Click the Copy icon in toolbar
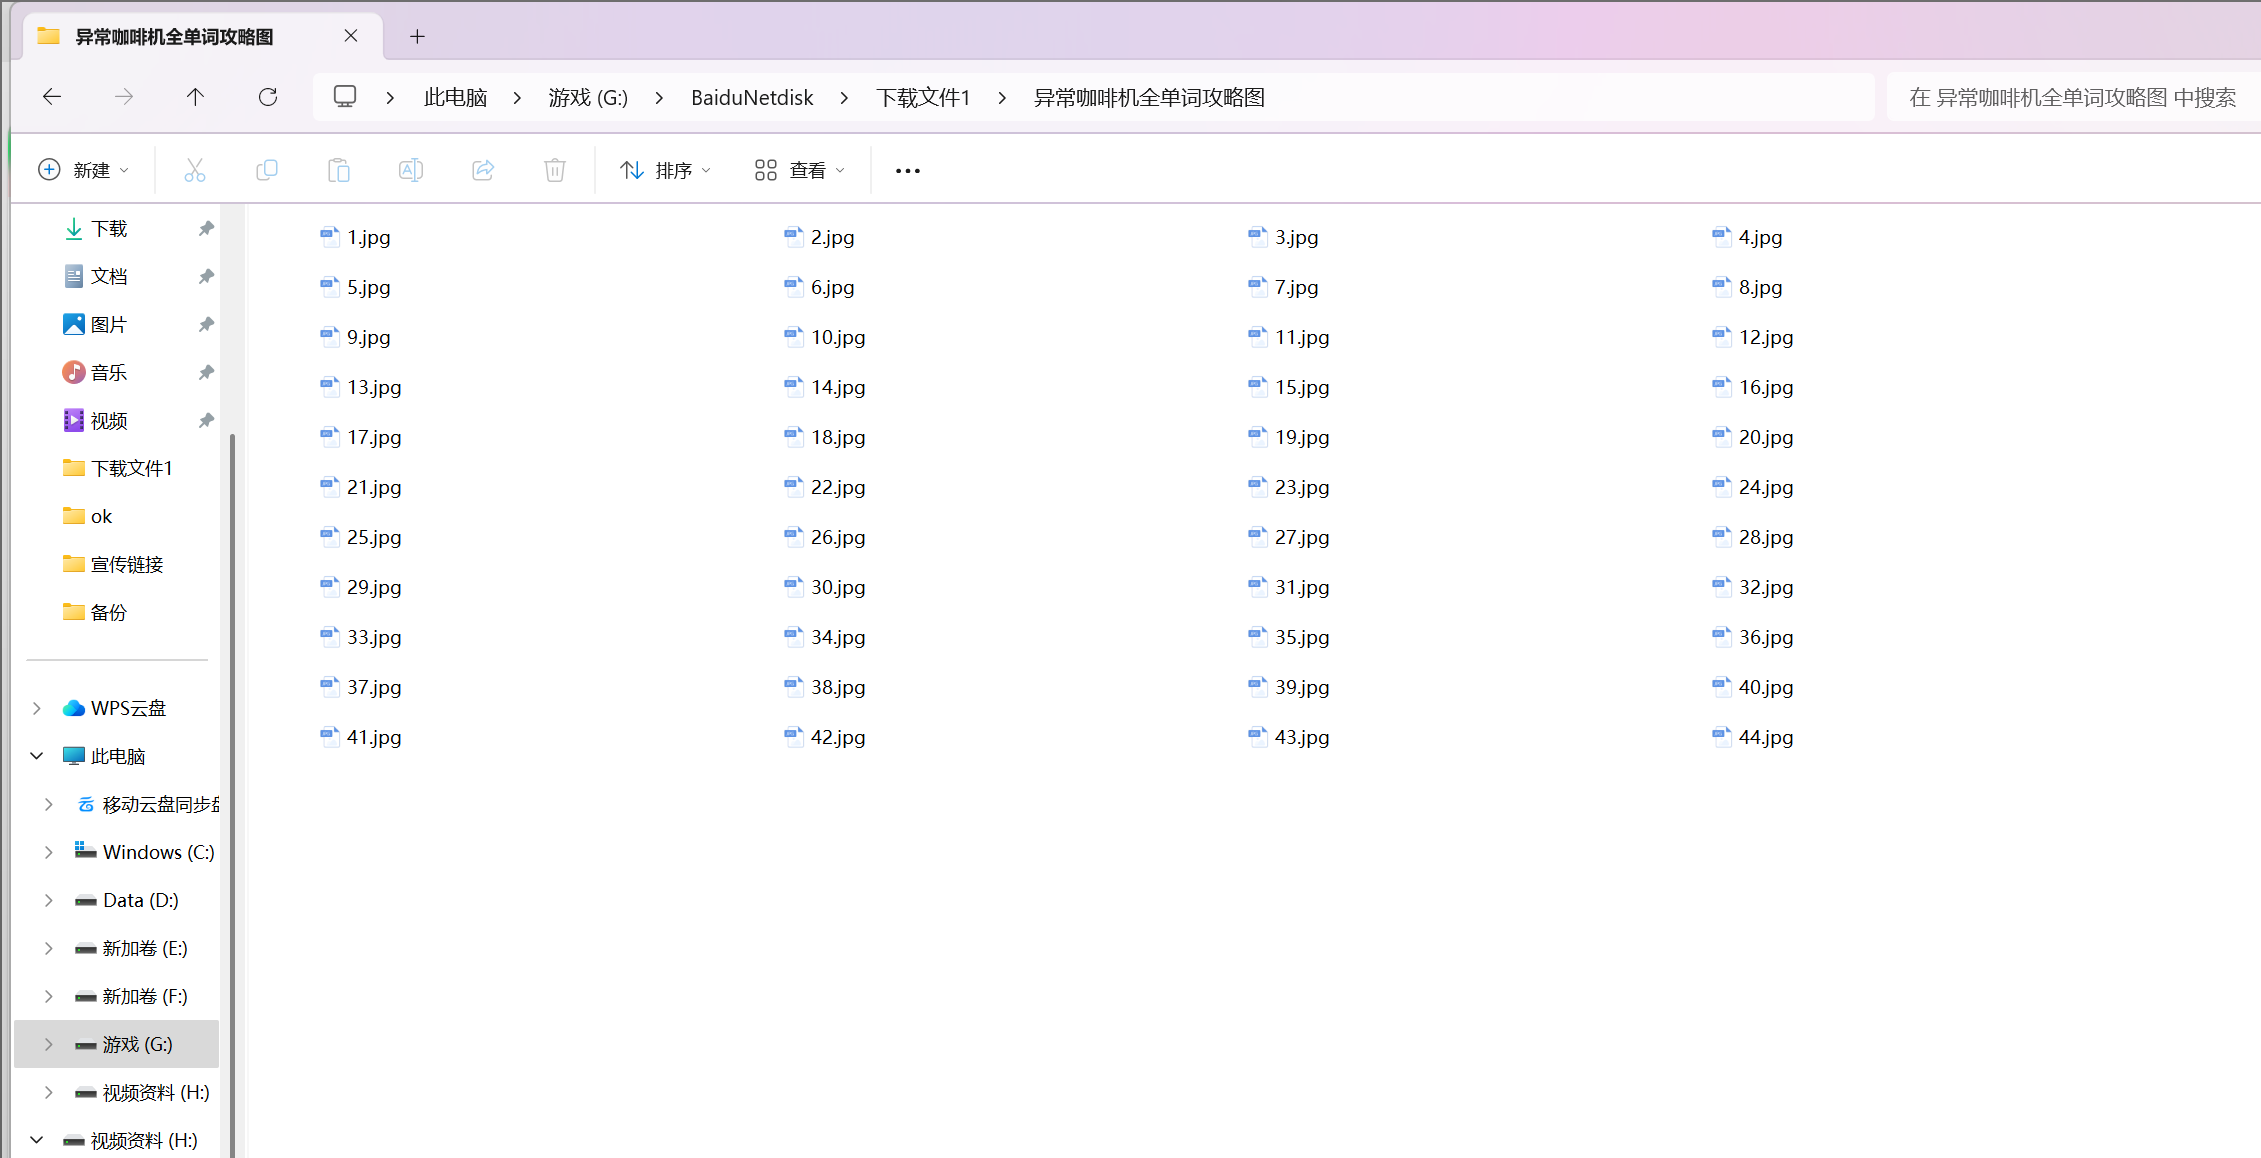This screenshot has height=1158, width=2261. pyautogui.click(x=267, y=170)
